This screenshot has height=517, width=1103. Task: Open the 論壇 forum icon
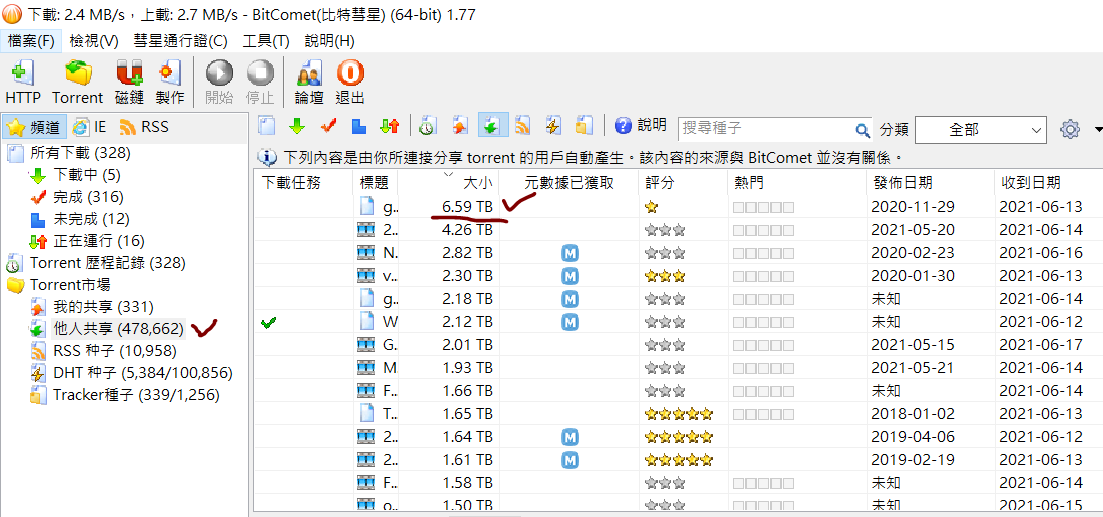pos(309,81)
